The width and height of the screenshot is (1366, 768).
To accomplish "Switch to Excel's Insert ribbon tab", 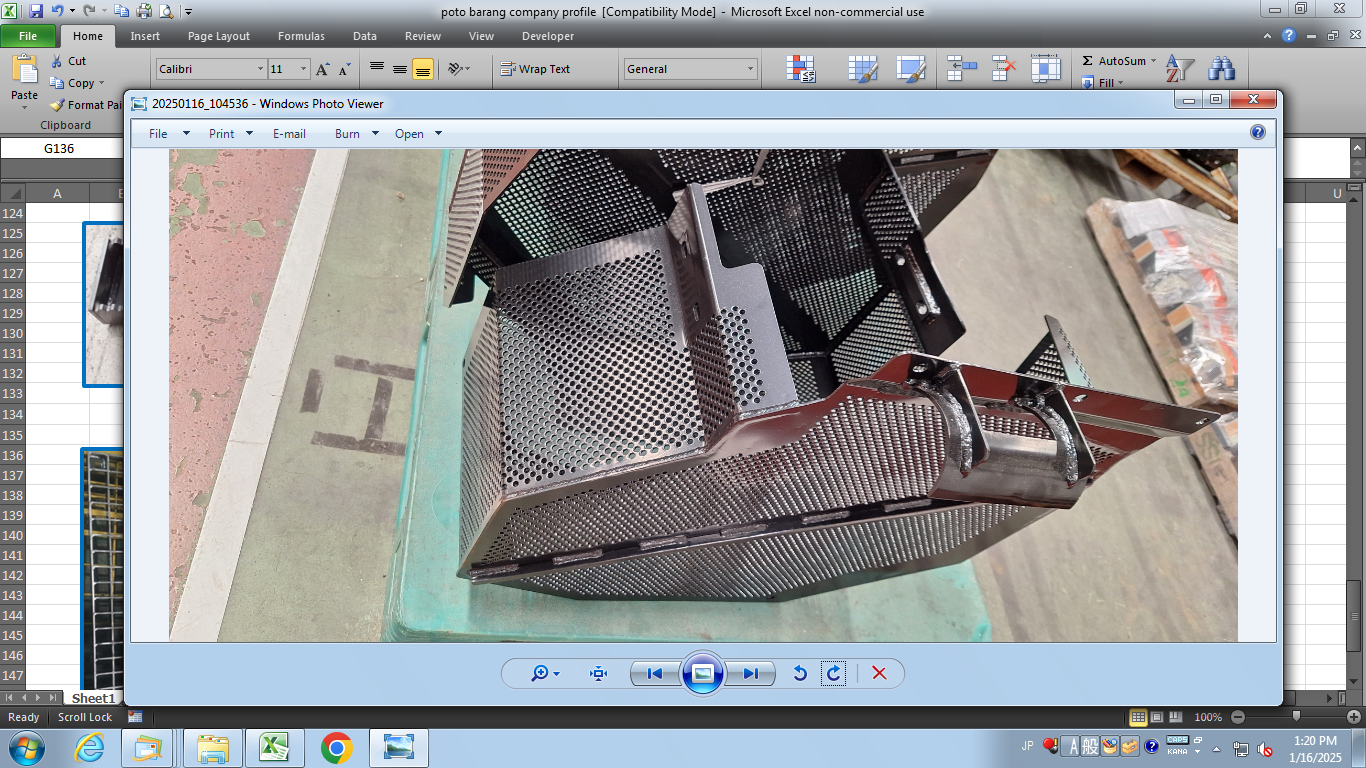I will [145, 36].
